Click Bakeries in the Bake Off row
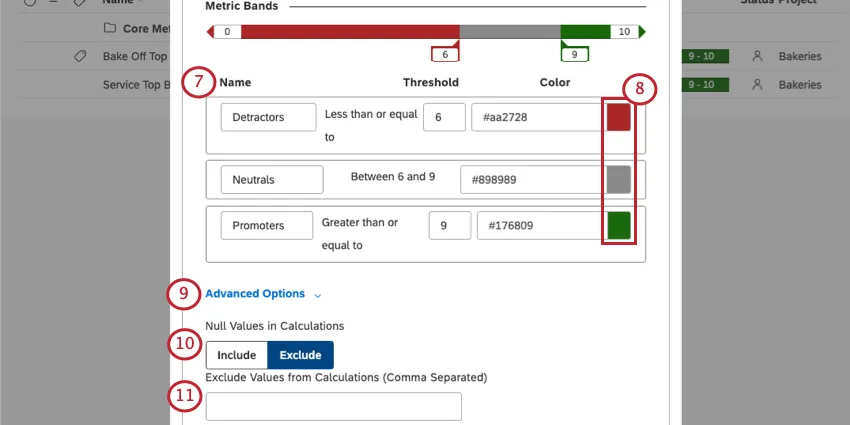This screenshot has height=425, width=850. (x=800, y=56)
